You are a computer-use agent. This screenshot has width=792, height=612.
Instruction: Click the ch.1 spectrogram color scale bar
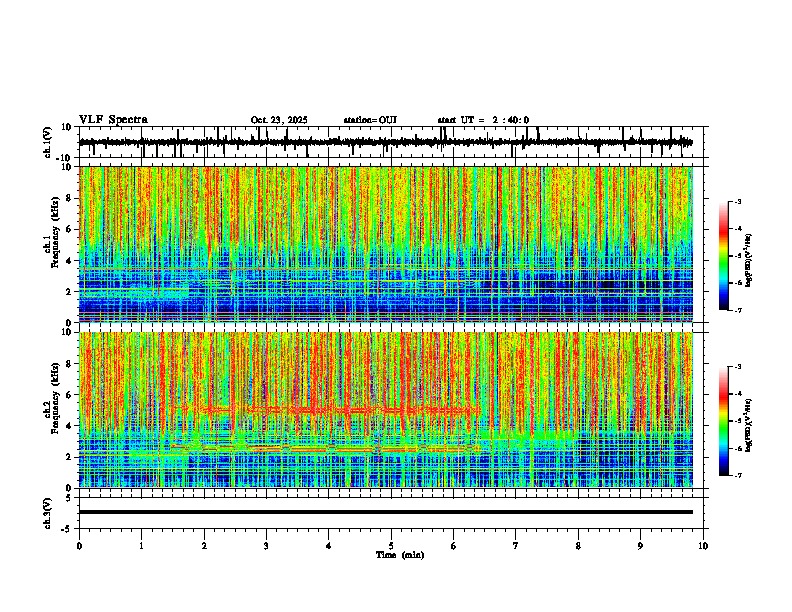[x=723, y=256]
